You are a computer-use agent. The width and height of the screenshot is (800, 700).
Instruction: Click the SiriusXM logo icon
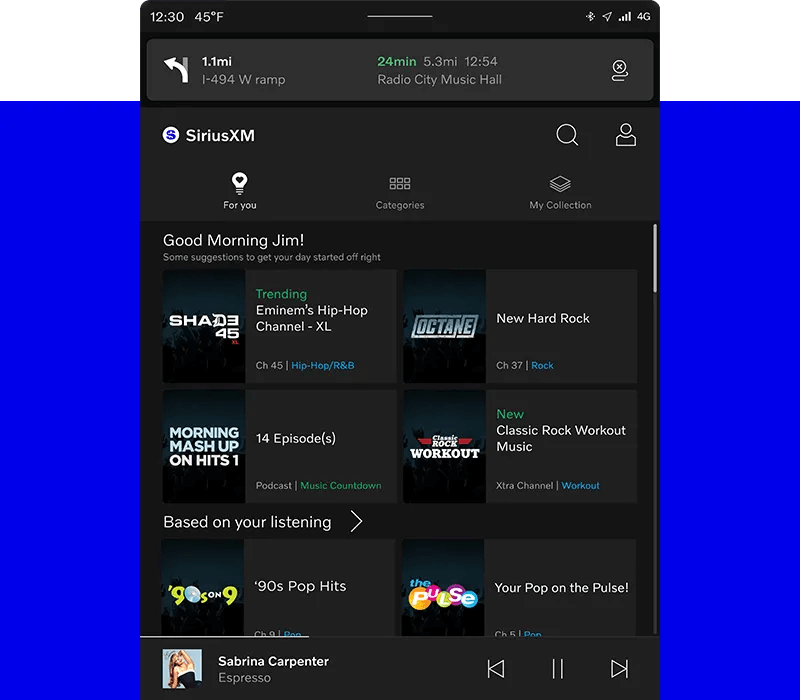pos(171,135)
